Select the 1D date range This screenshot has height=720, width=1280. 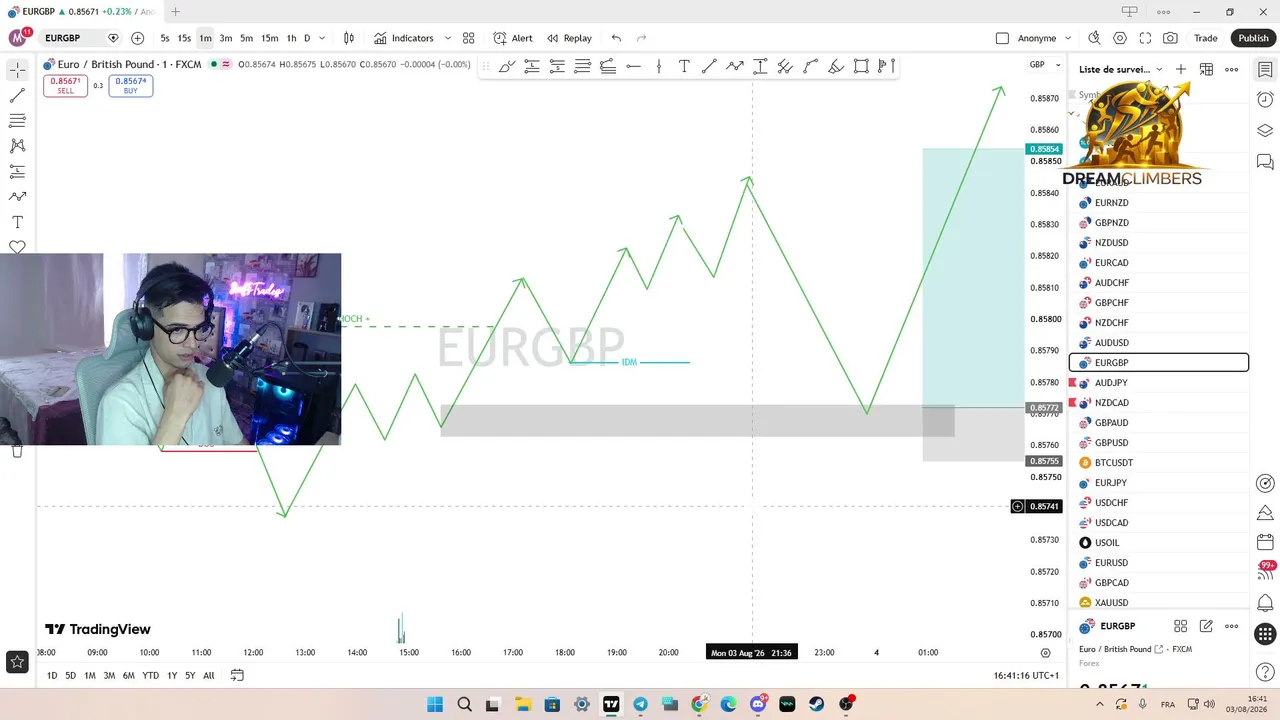pyautogui.click(x=52, y=676)
